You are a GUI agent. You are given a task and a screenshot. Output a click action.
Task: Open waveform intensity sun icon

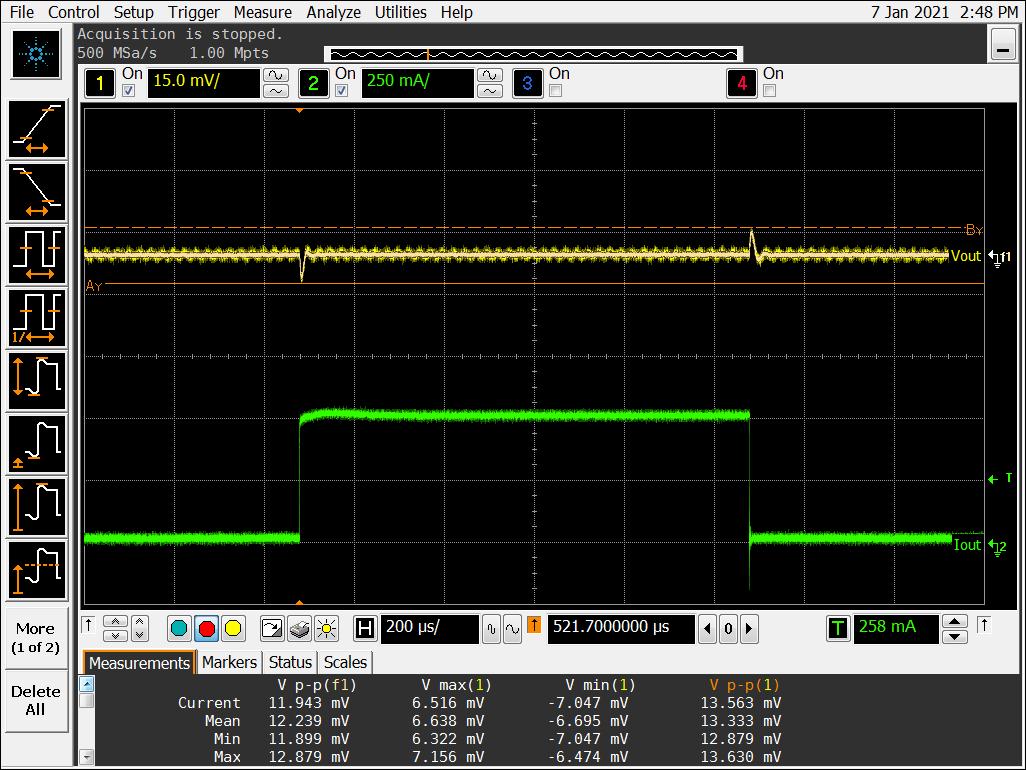pyautogui.click(x=326, y=629)
